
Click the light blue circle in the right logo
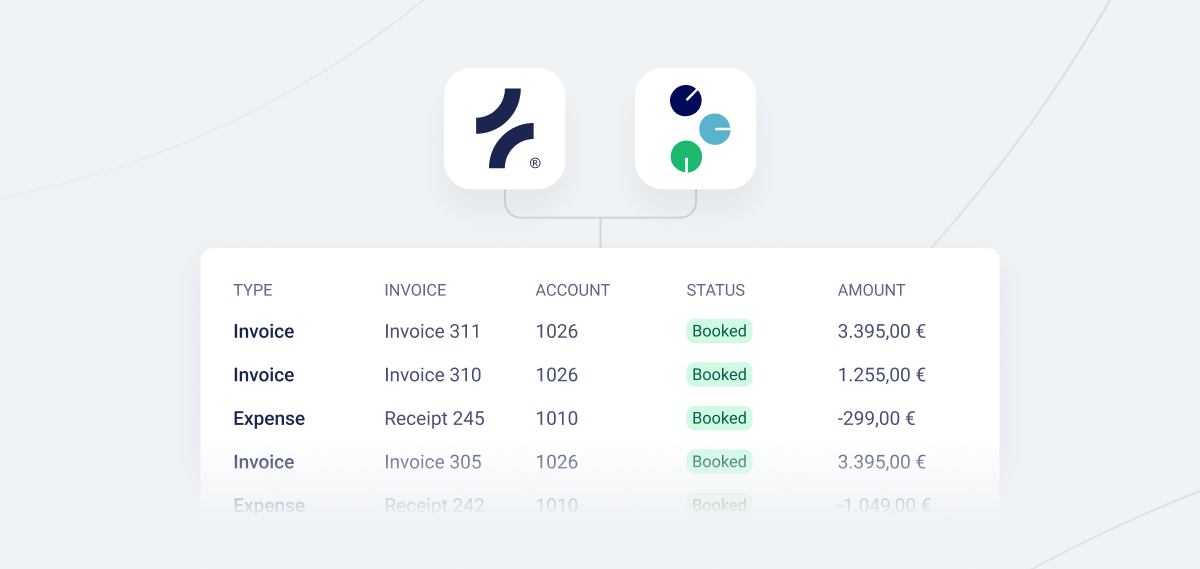click(x=714, y=129)
